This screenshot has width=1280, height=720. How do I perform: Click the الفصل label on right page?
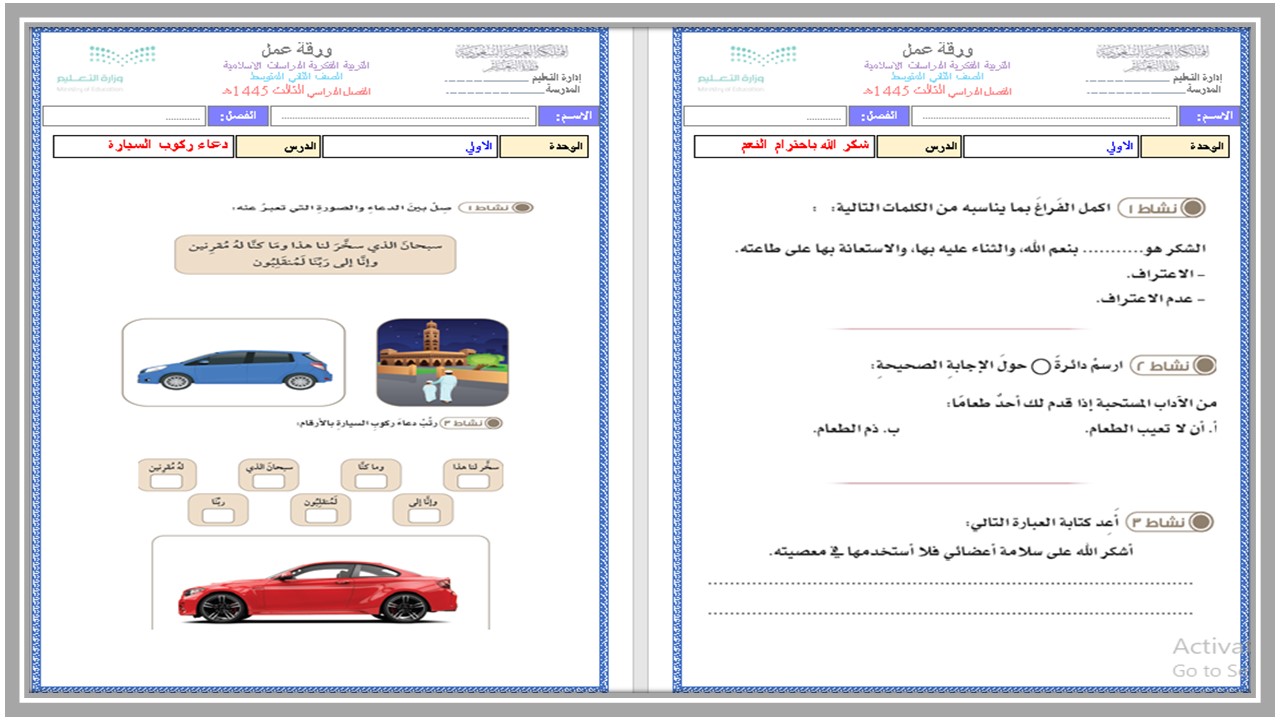coord(880,116)
